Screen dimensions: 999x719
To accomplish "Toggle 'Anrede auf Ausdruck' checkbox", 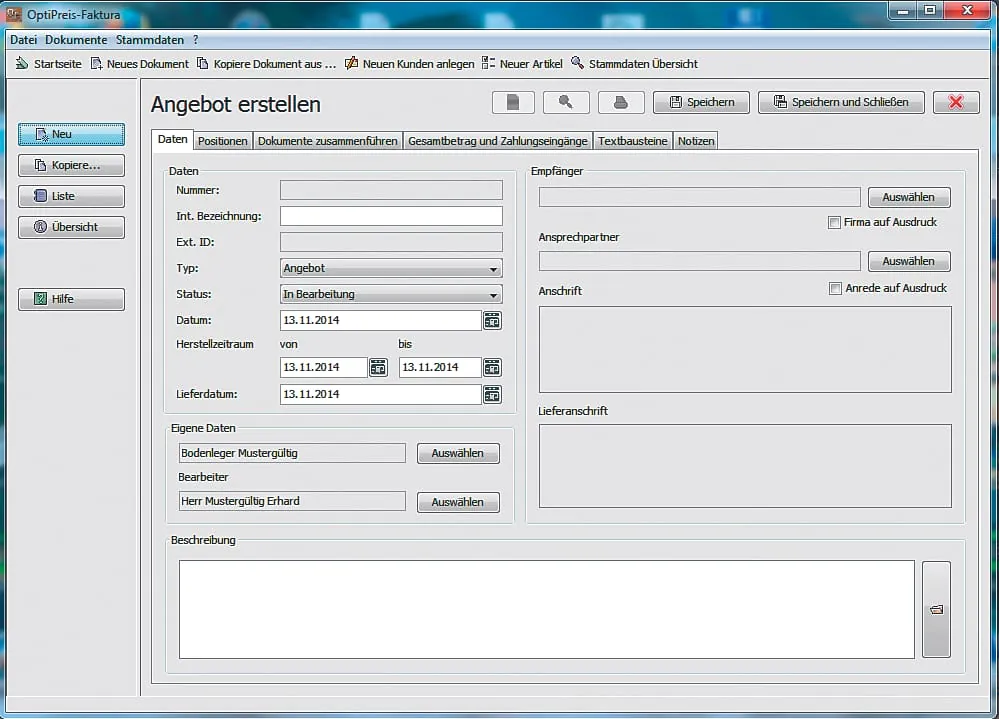I will click(835, 289).
